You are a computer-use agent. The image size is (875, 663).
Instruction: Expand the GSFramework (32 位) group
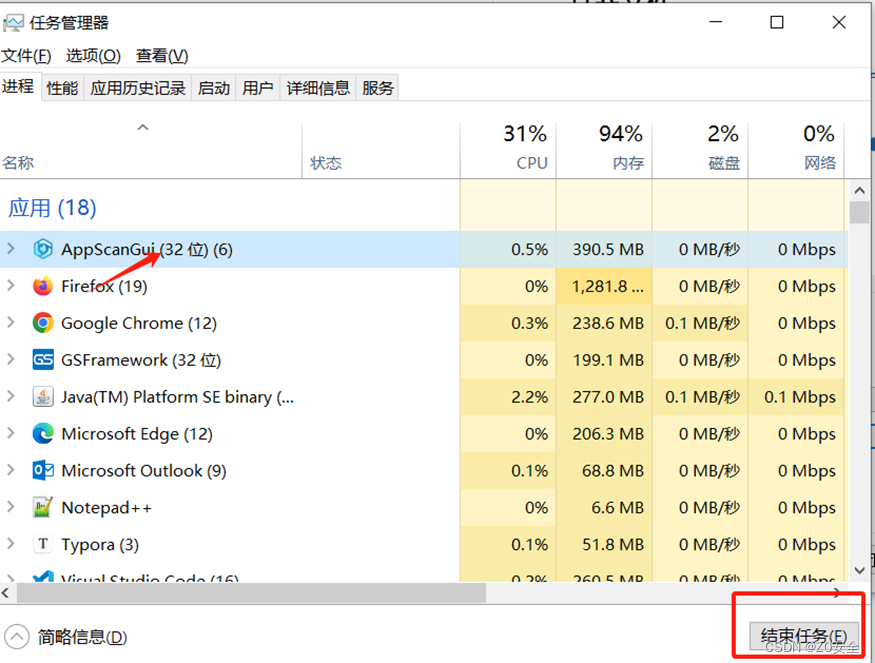coord(11,359)
